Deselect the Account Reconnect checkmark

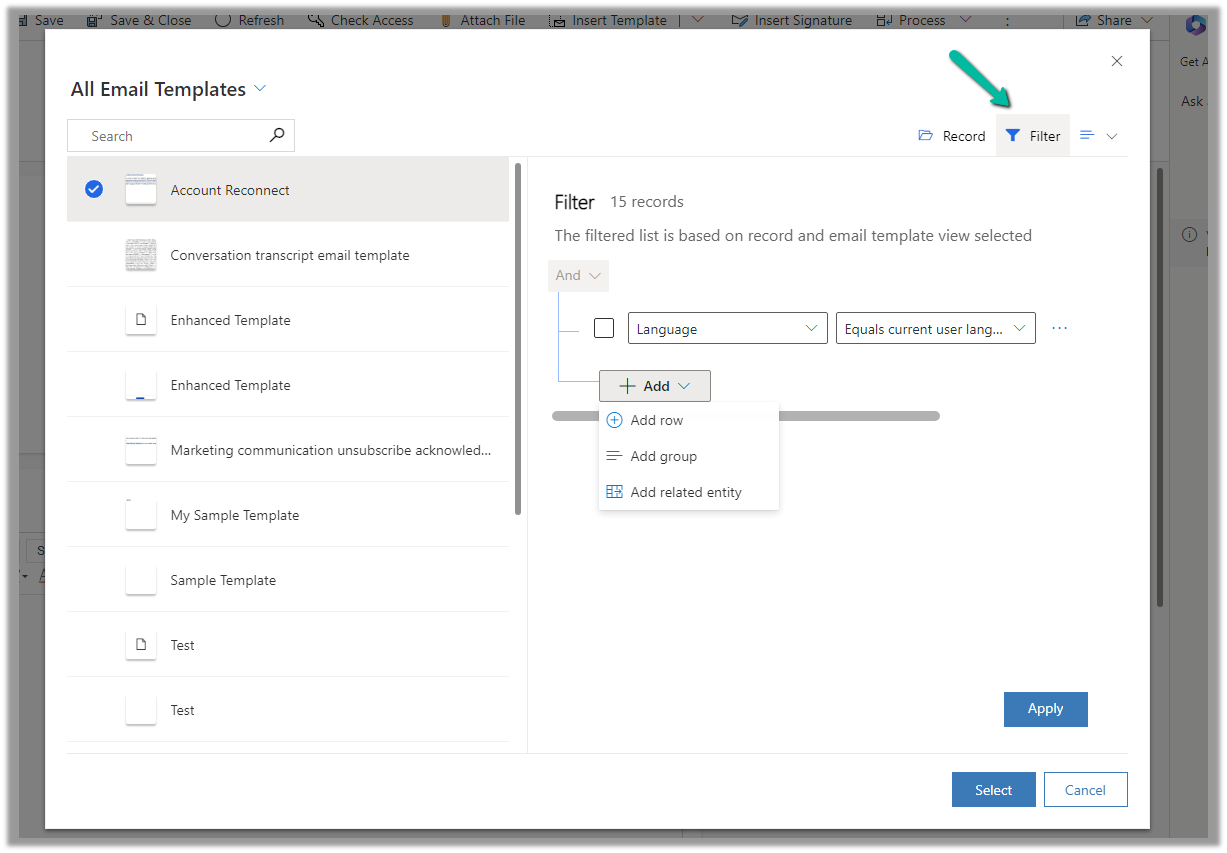94,189
